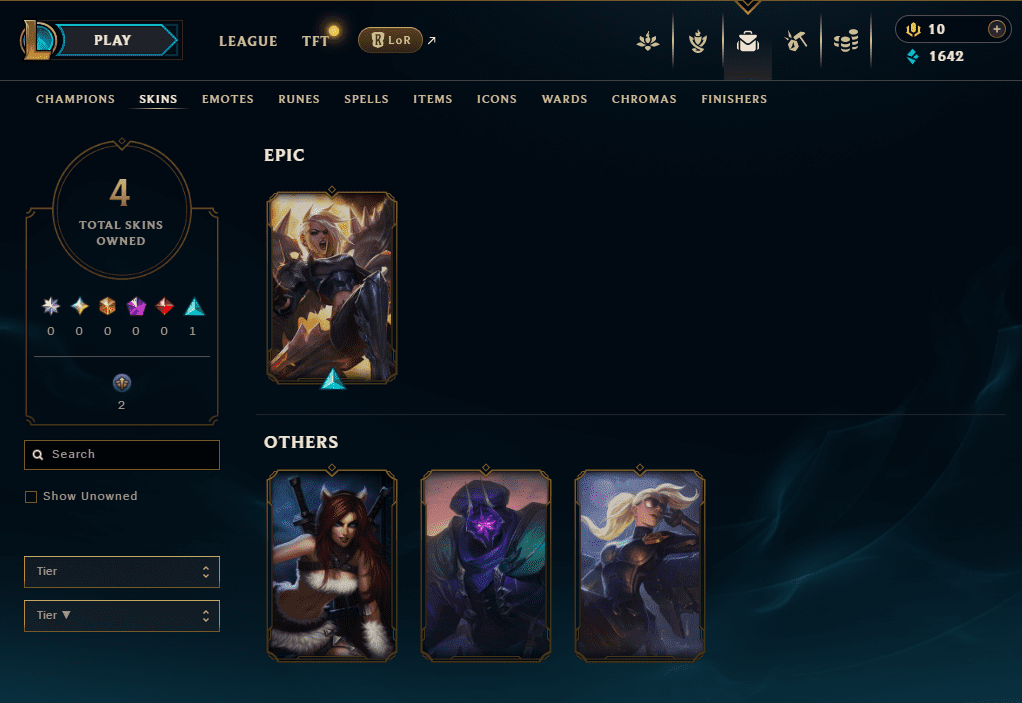
Task: Open the Emotes tab
Action: pyautogui.click(x=227, y=99)
